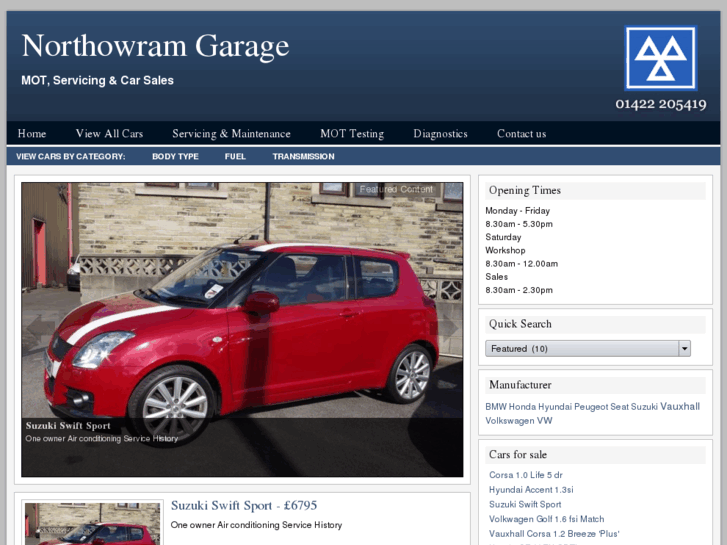Click the Featured Content label on slideshow
The height and width of the screenshot is (545, 727).
pyautogui.click(x=396, y=189)
